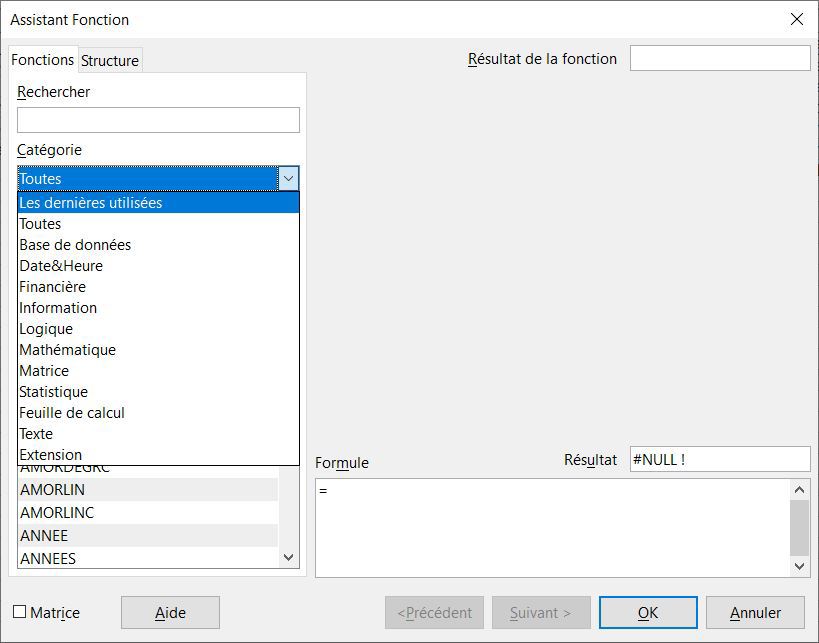819x643 pixels.
Task: Toggle the Matrice checkbox
Action: pyautogui.click(x=20, y=612)
